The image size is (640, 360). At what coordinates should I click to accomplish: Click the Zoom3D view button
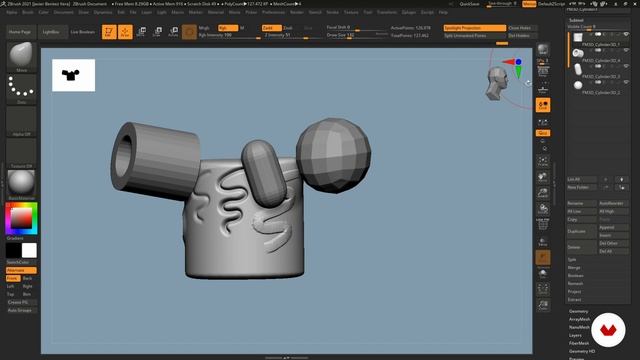coord(543,193)
